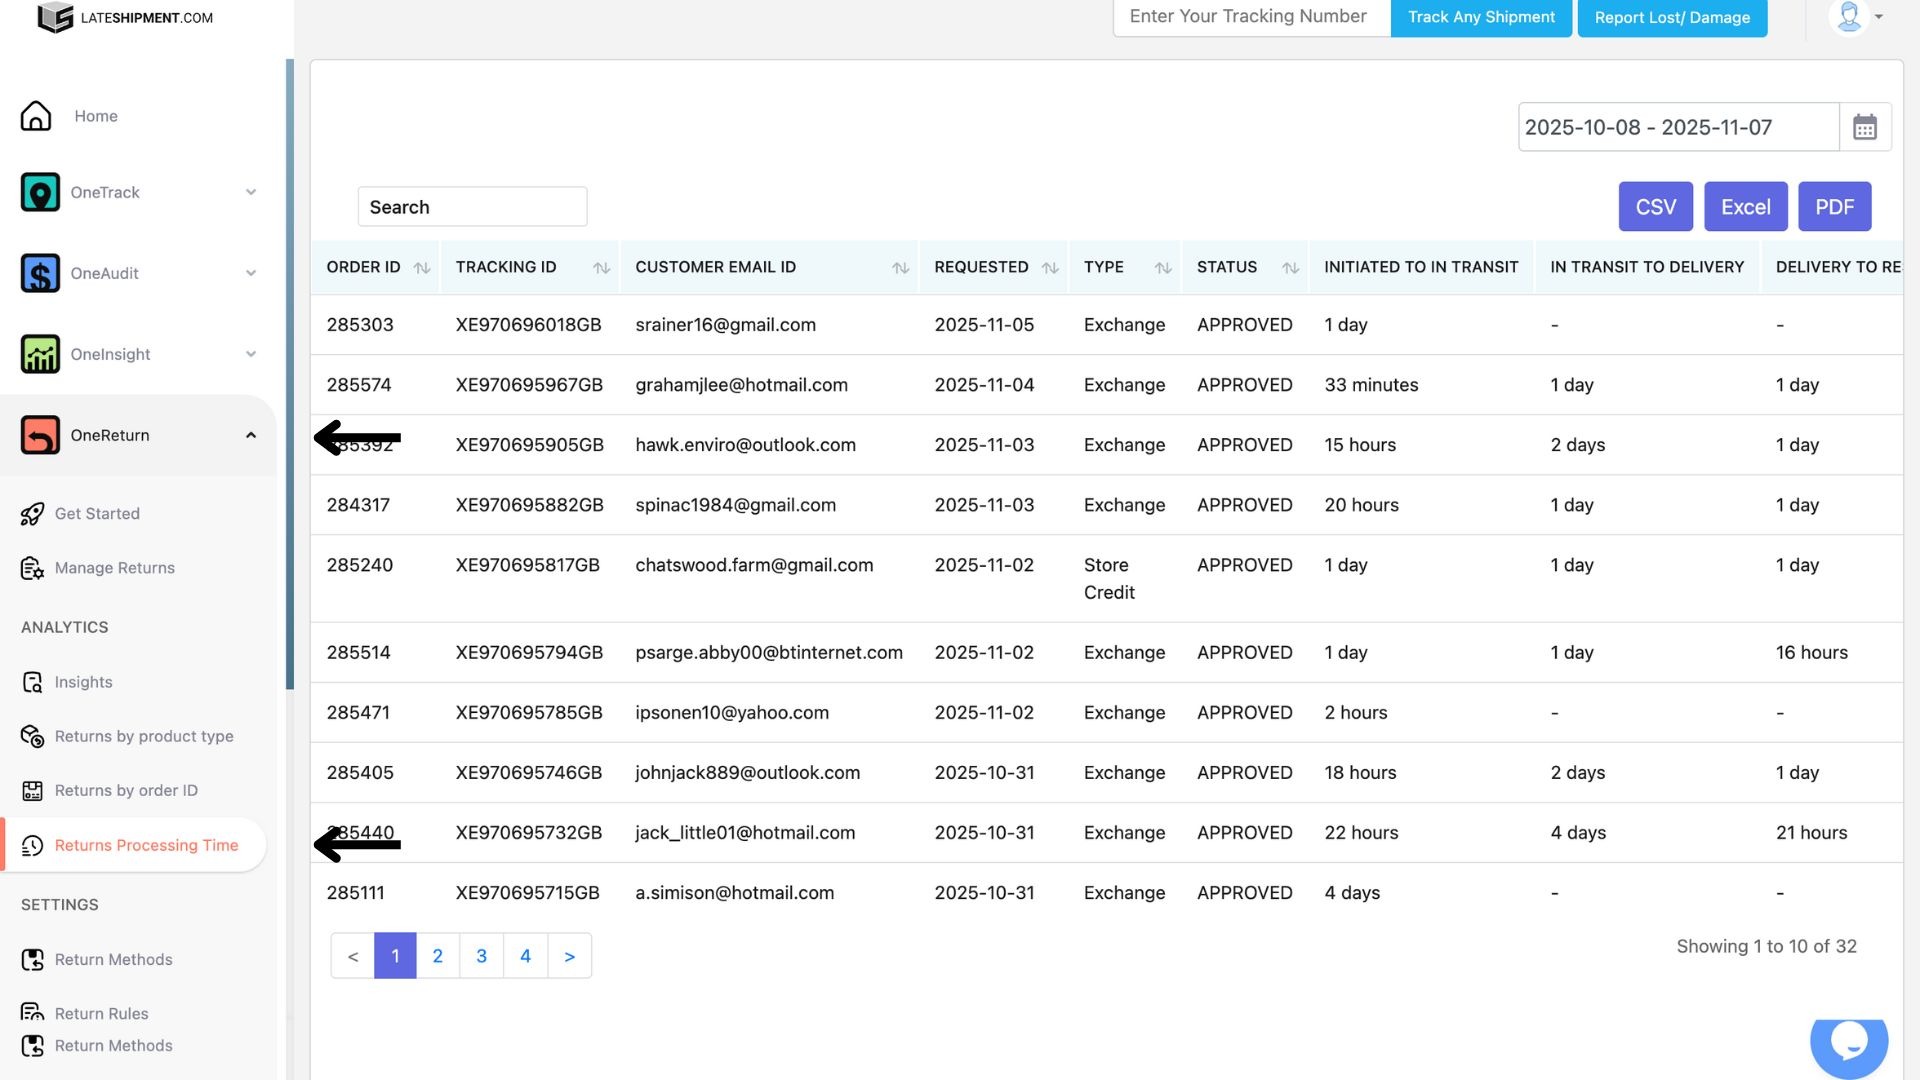
Task: Click the Get Started rocket icon
Action: (x=32, y=514)
